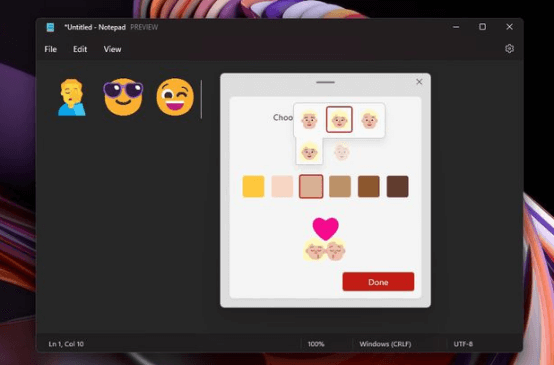This screenshot has width=554, height=365.
Task: Click the 100% zoom status indicator
Action: click(316, 344)
